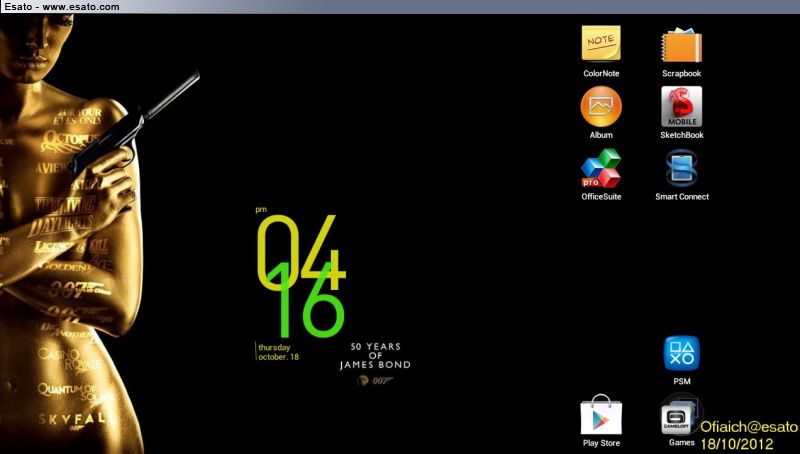This screenshot has height=454, width=800.
Task: Tap the 04 16 clock widget
Action: [301, 275]
